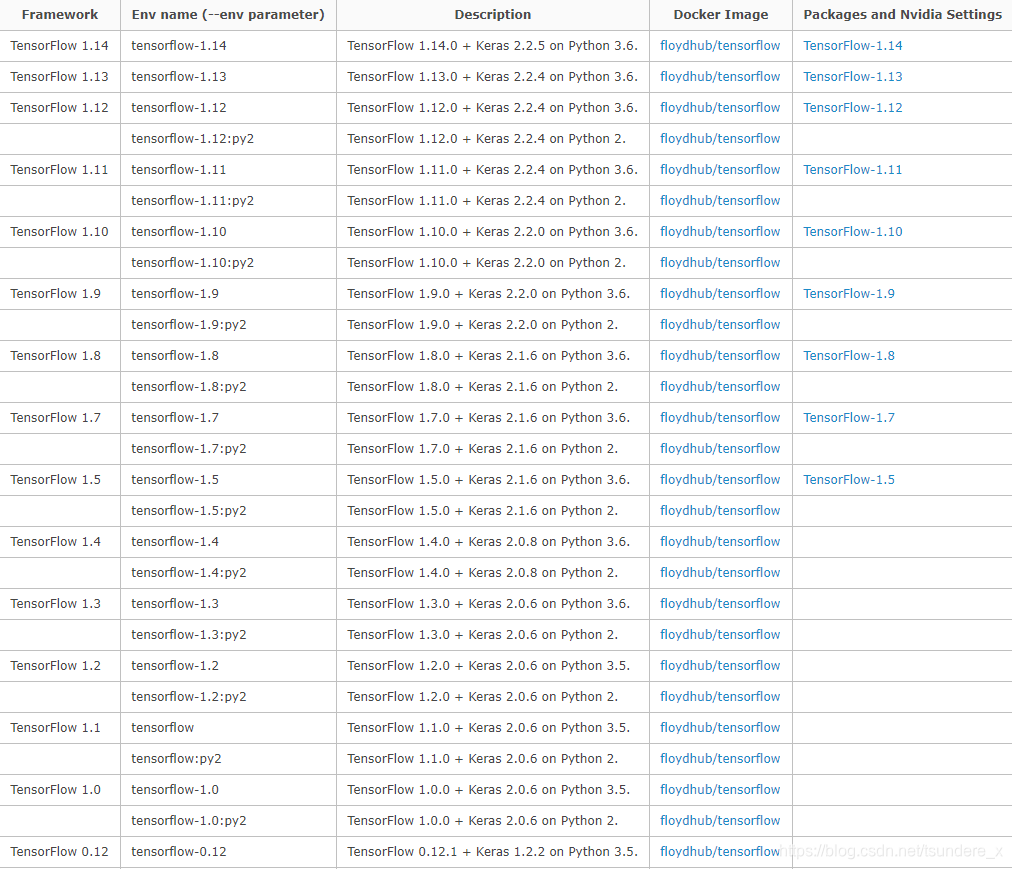Open the TensorFlow-1.8 packages link

tap(849, 356)
